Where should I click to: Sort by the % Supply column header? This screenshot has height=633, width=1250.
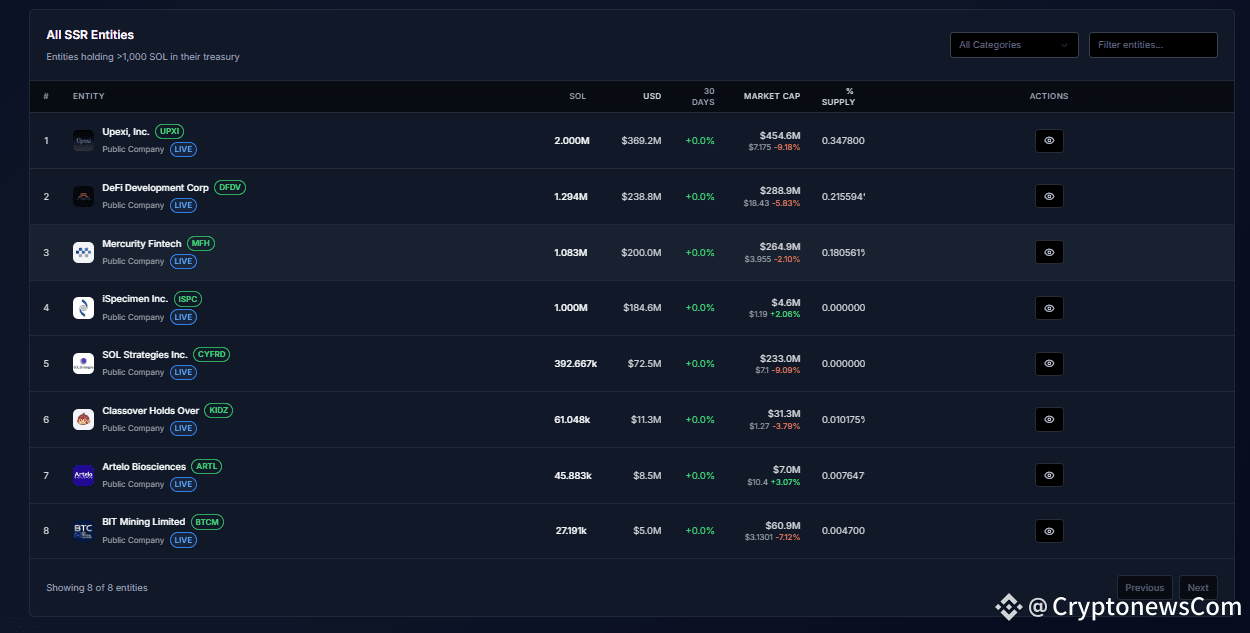[x=838, y=97]
